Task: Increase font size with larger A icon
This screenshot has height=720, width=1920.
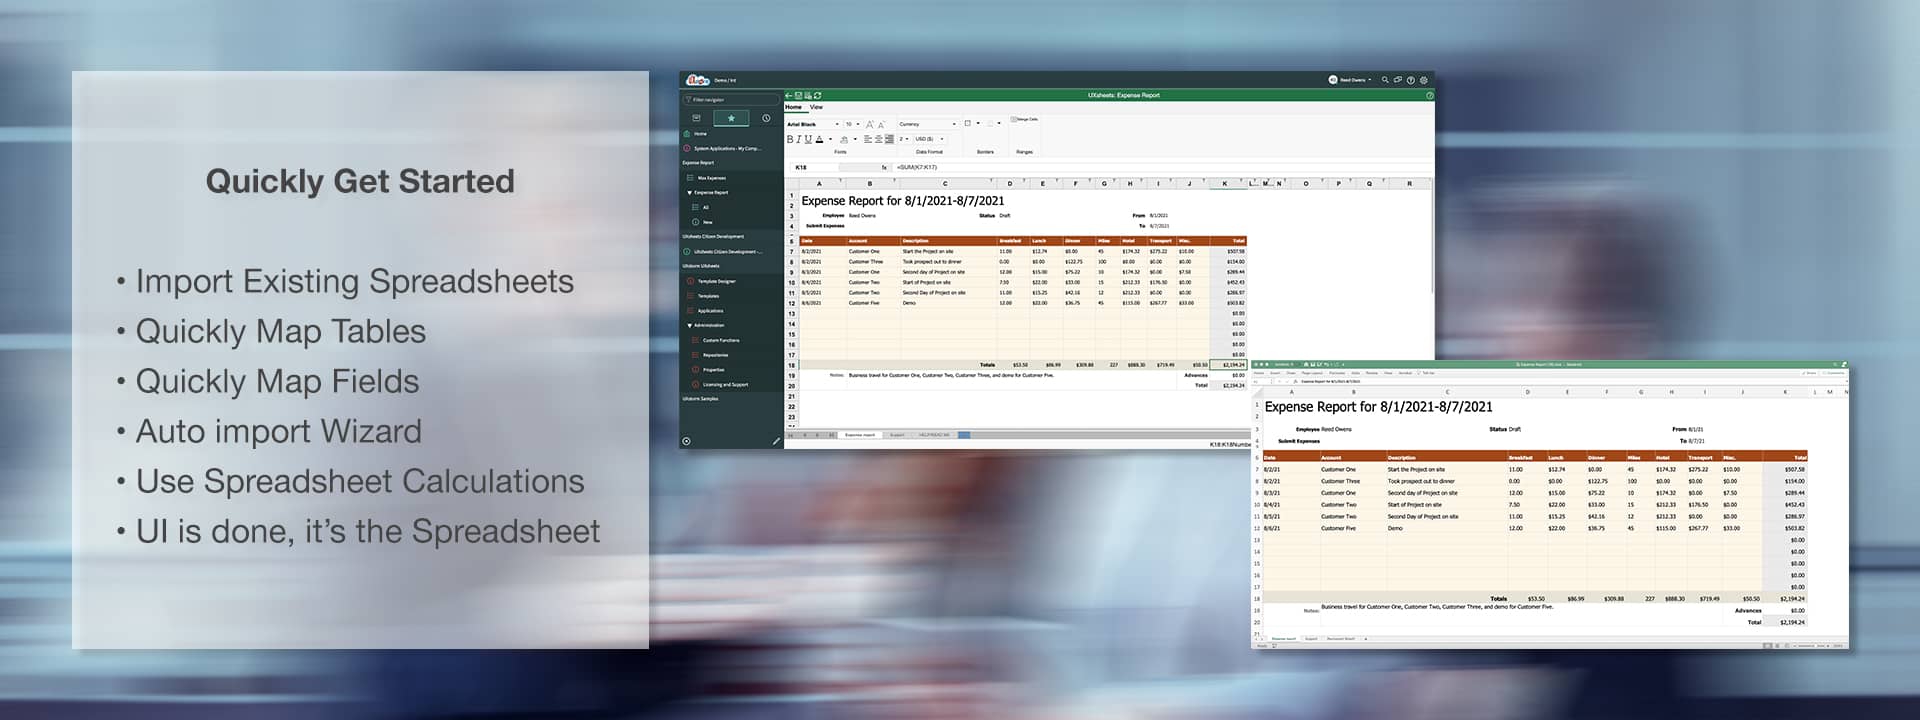Action: point(869,124)
